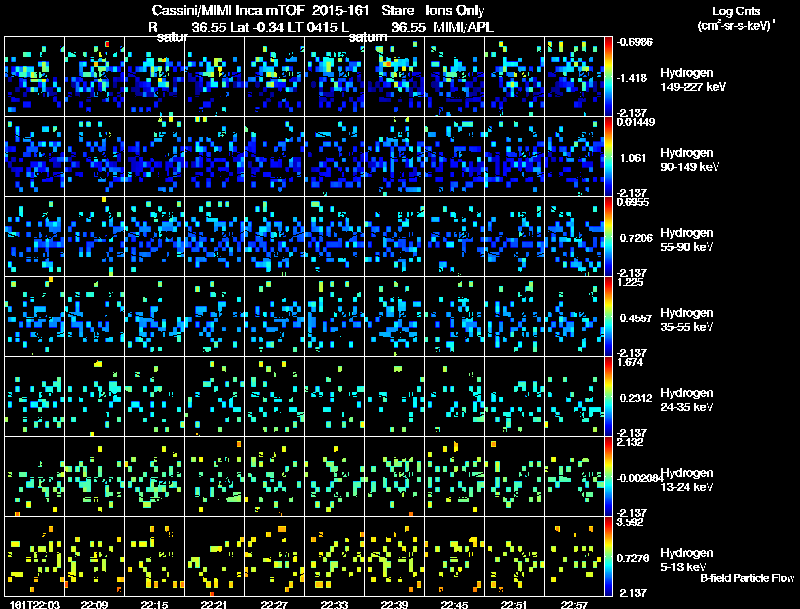Click the Log Cnts colorbar heading

pos(736,11)
